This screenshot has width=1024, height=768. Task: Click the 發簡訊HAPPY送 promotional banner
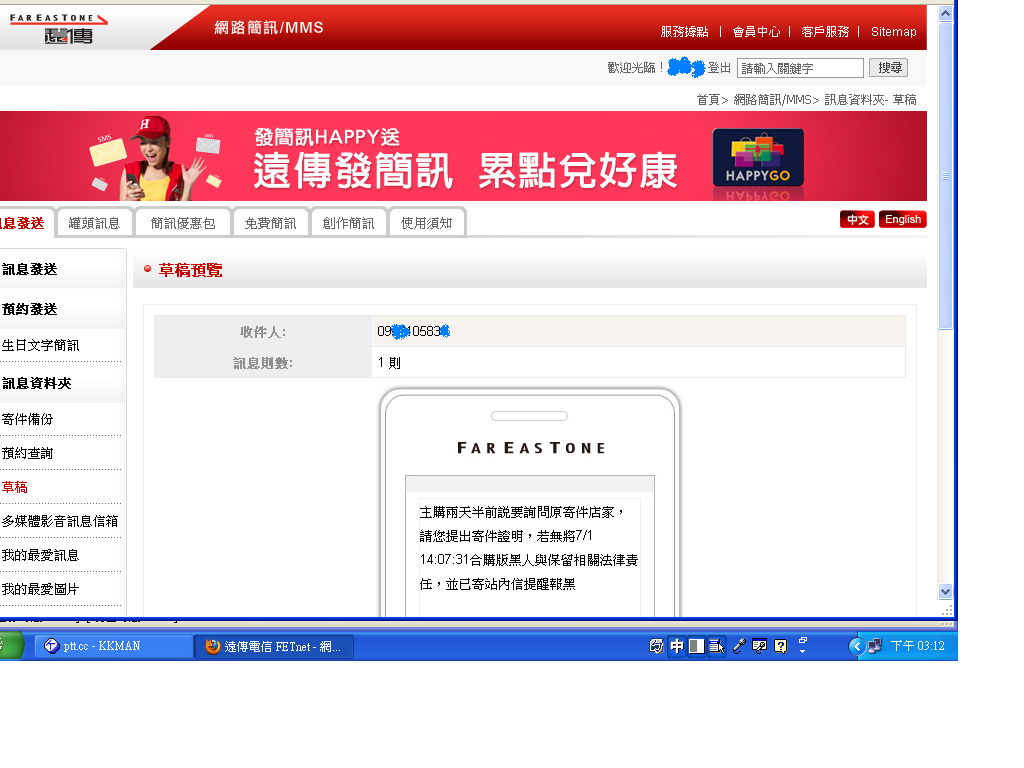(x=463, y=156)
